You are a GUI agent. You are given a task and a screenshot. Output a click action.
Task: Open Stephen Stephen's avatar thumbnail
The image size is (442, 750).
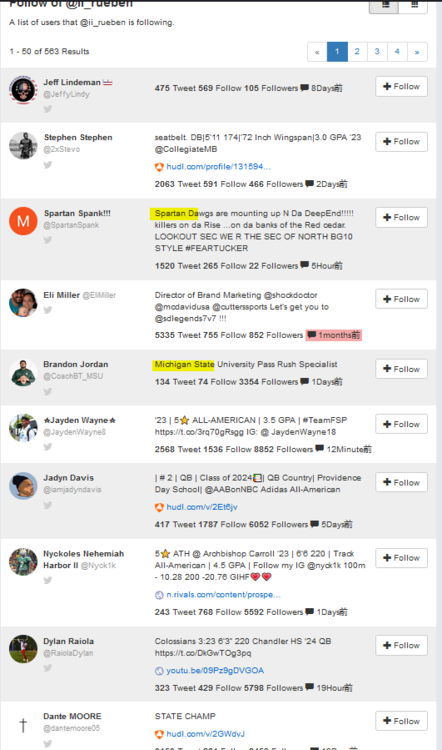point(23,145)
